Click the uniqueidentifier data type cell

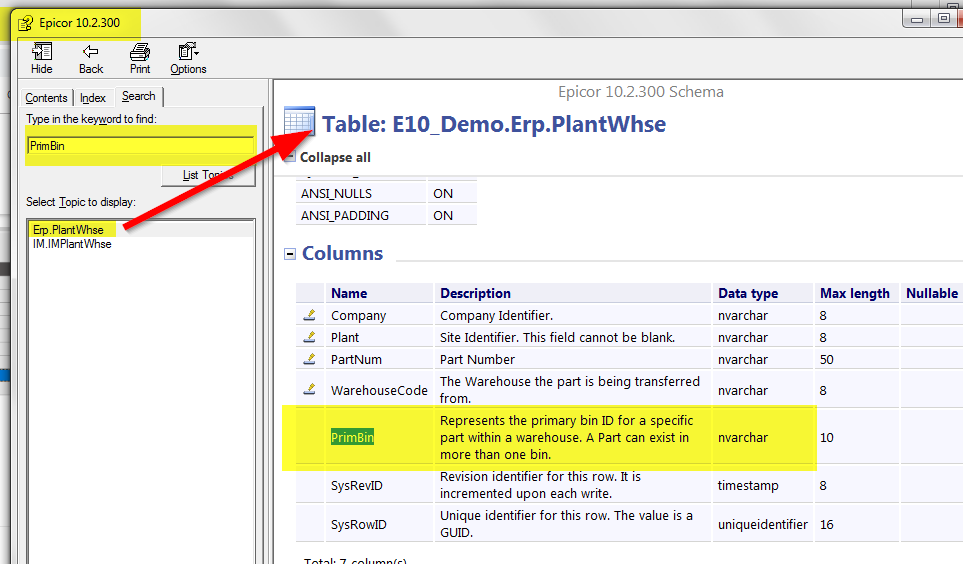763,525
